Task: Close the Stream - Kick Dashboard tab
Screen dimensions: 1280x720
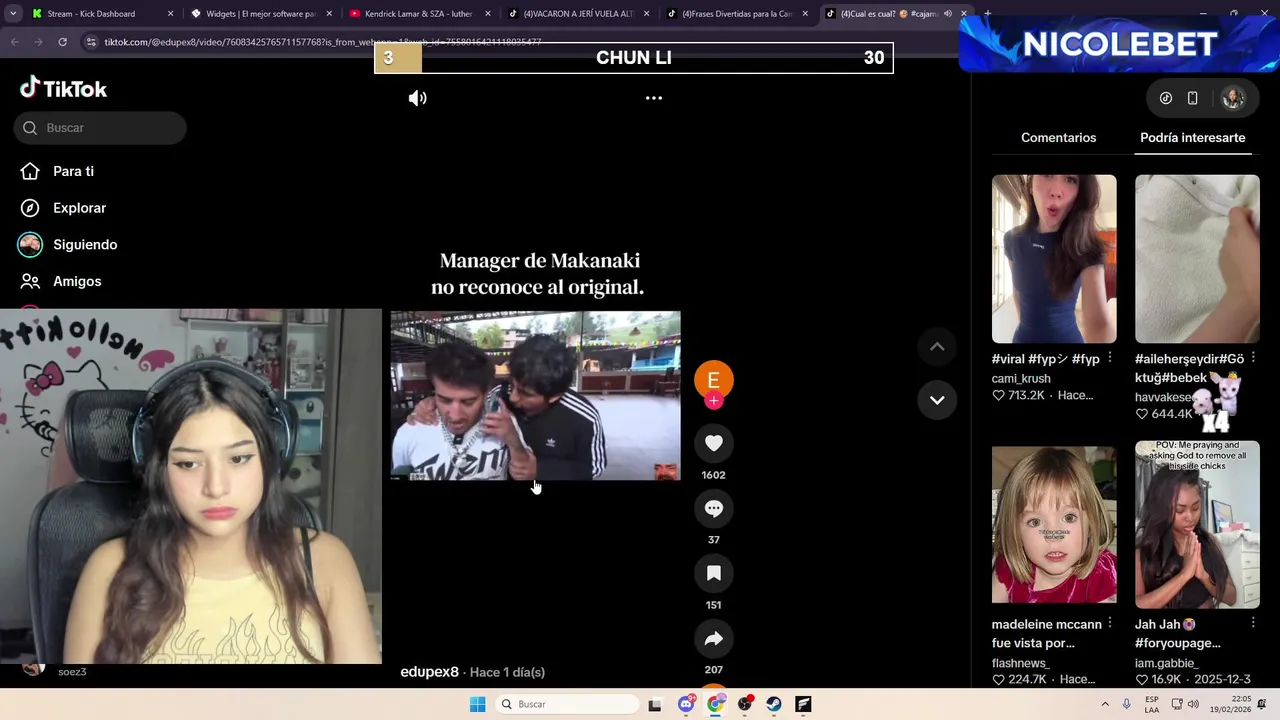Action: (x=170, y=14)
